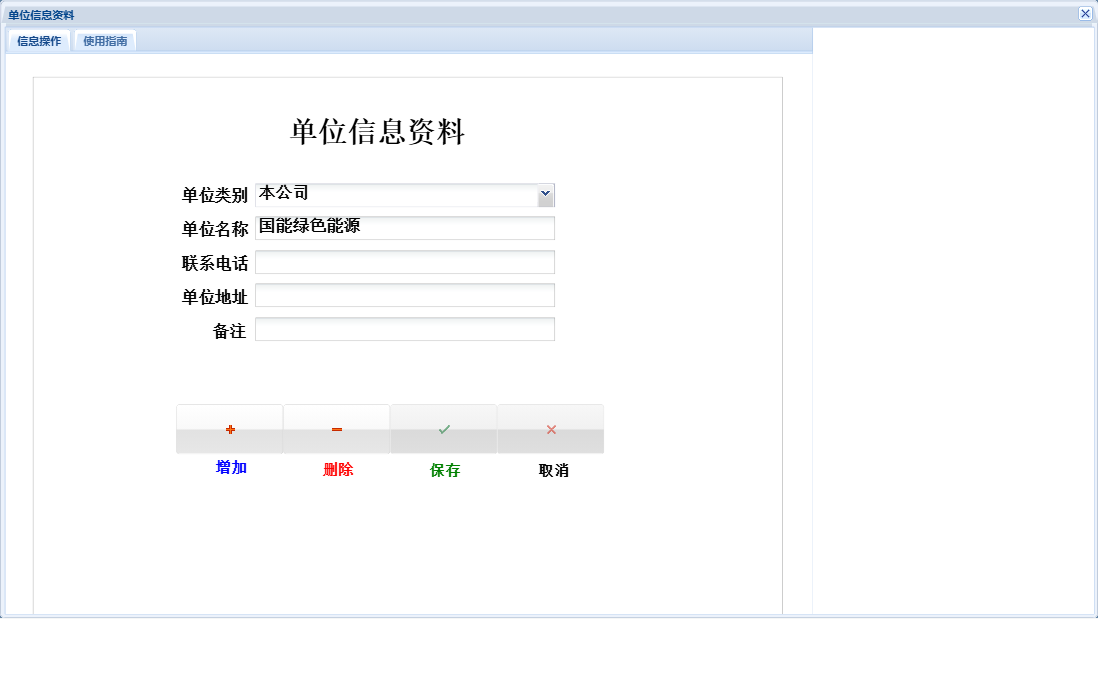The width and height of the screenshot is (1098, 687).
Task: Click the orange plus icon to add record
Action: [230, 428]
